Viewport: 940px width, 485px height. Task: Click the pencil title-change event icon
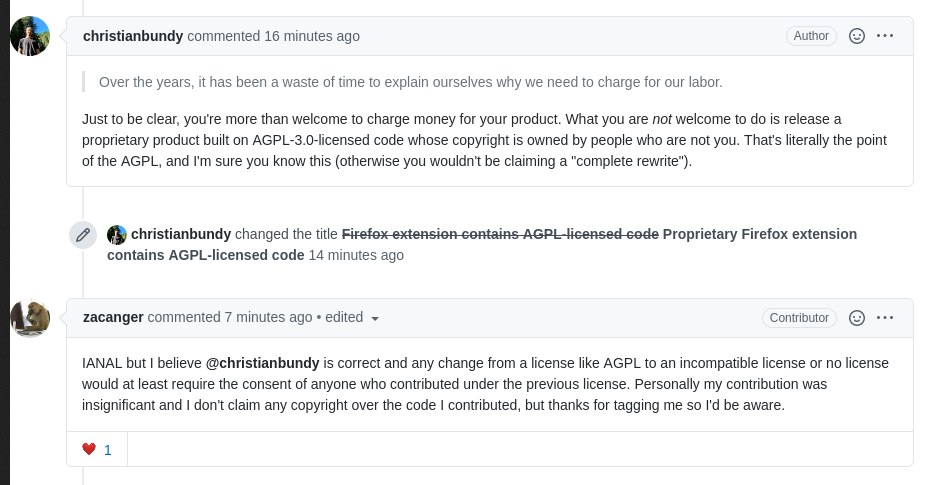click(x=83, y=234)
